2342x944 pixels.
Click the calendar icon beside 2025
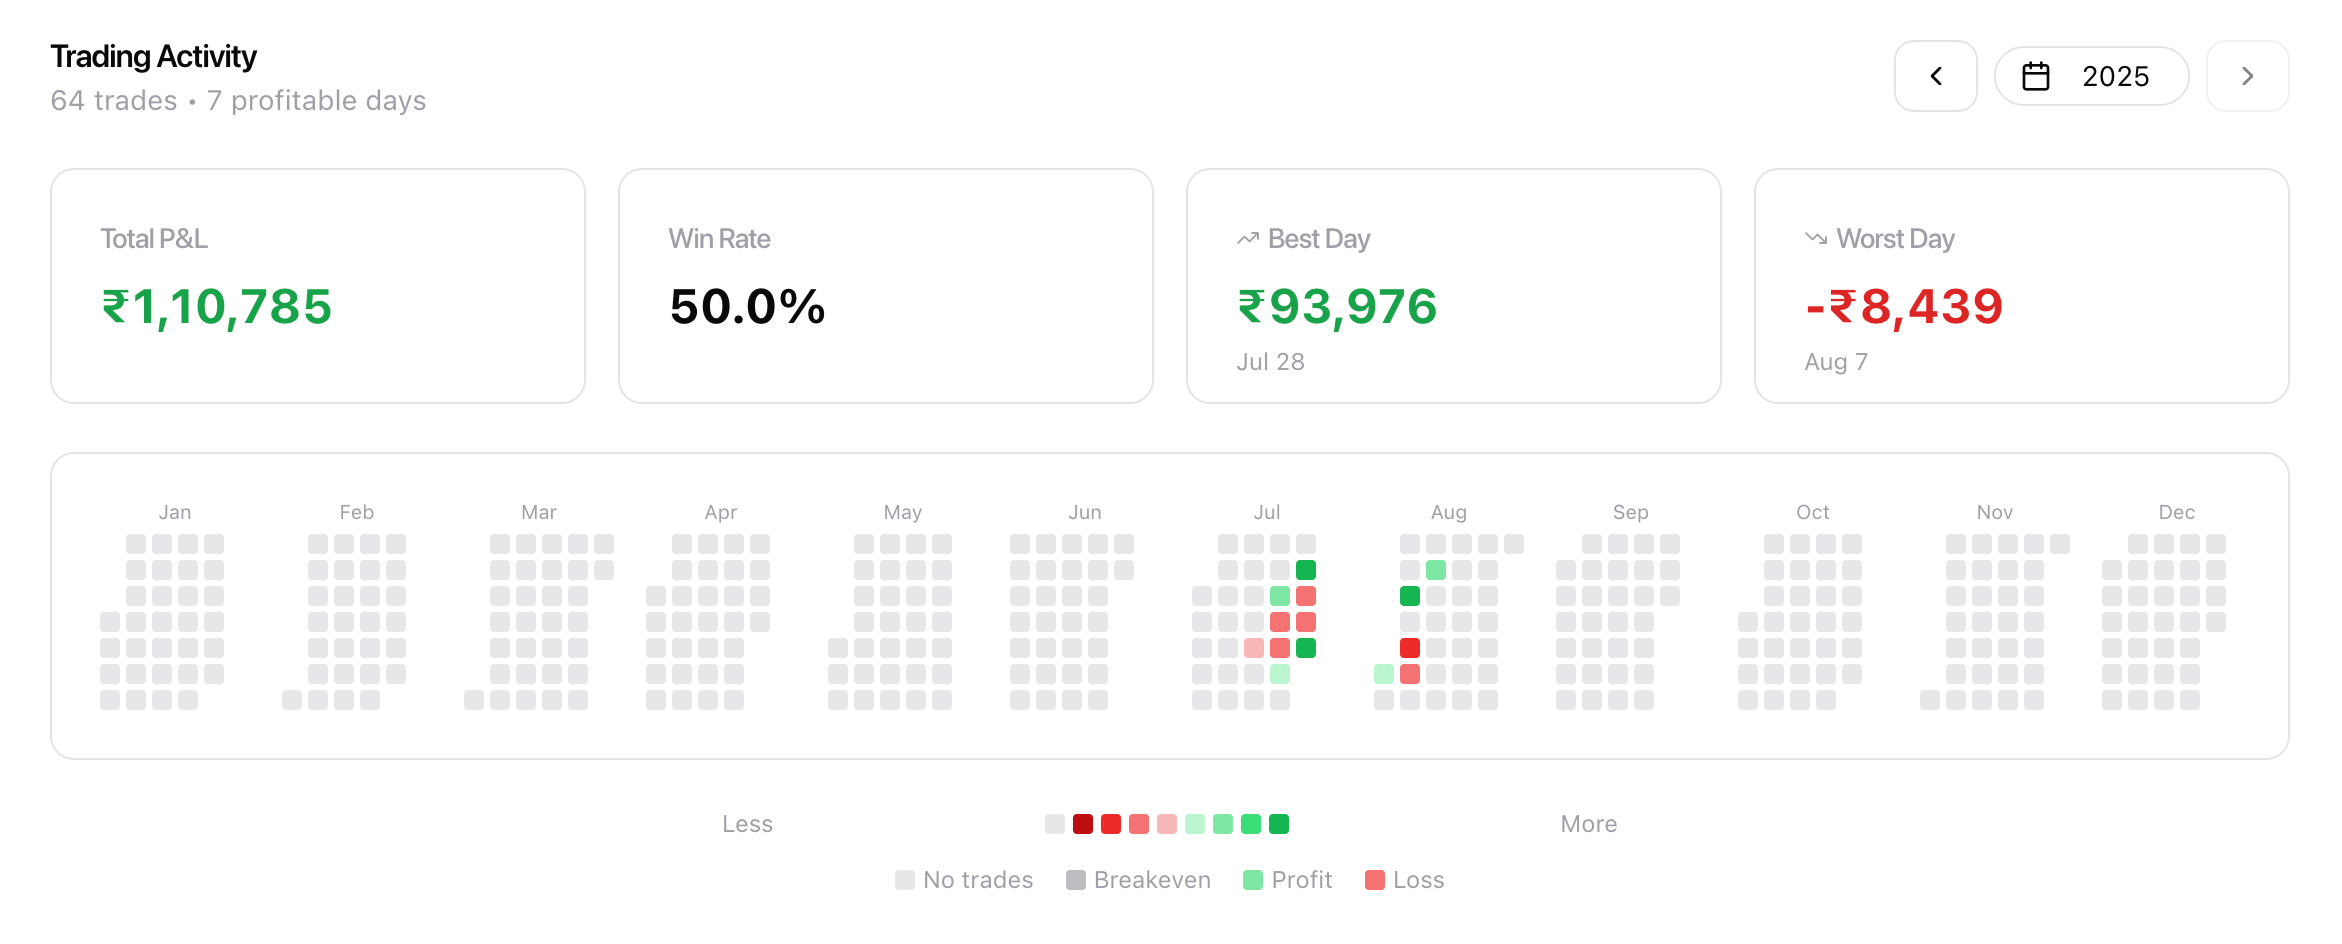2036,76
